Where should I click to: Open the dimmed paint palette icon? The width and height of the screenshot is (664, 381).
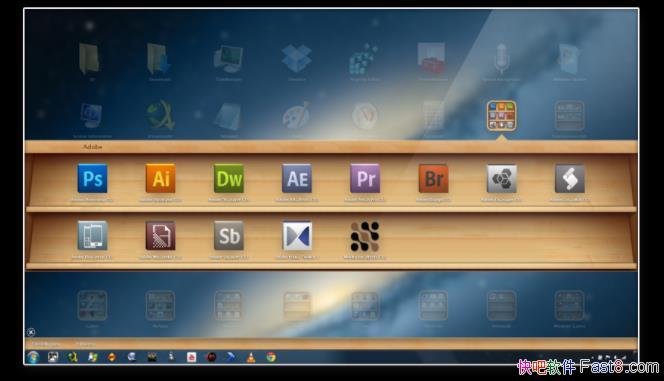coord(296,116)
